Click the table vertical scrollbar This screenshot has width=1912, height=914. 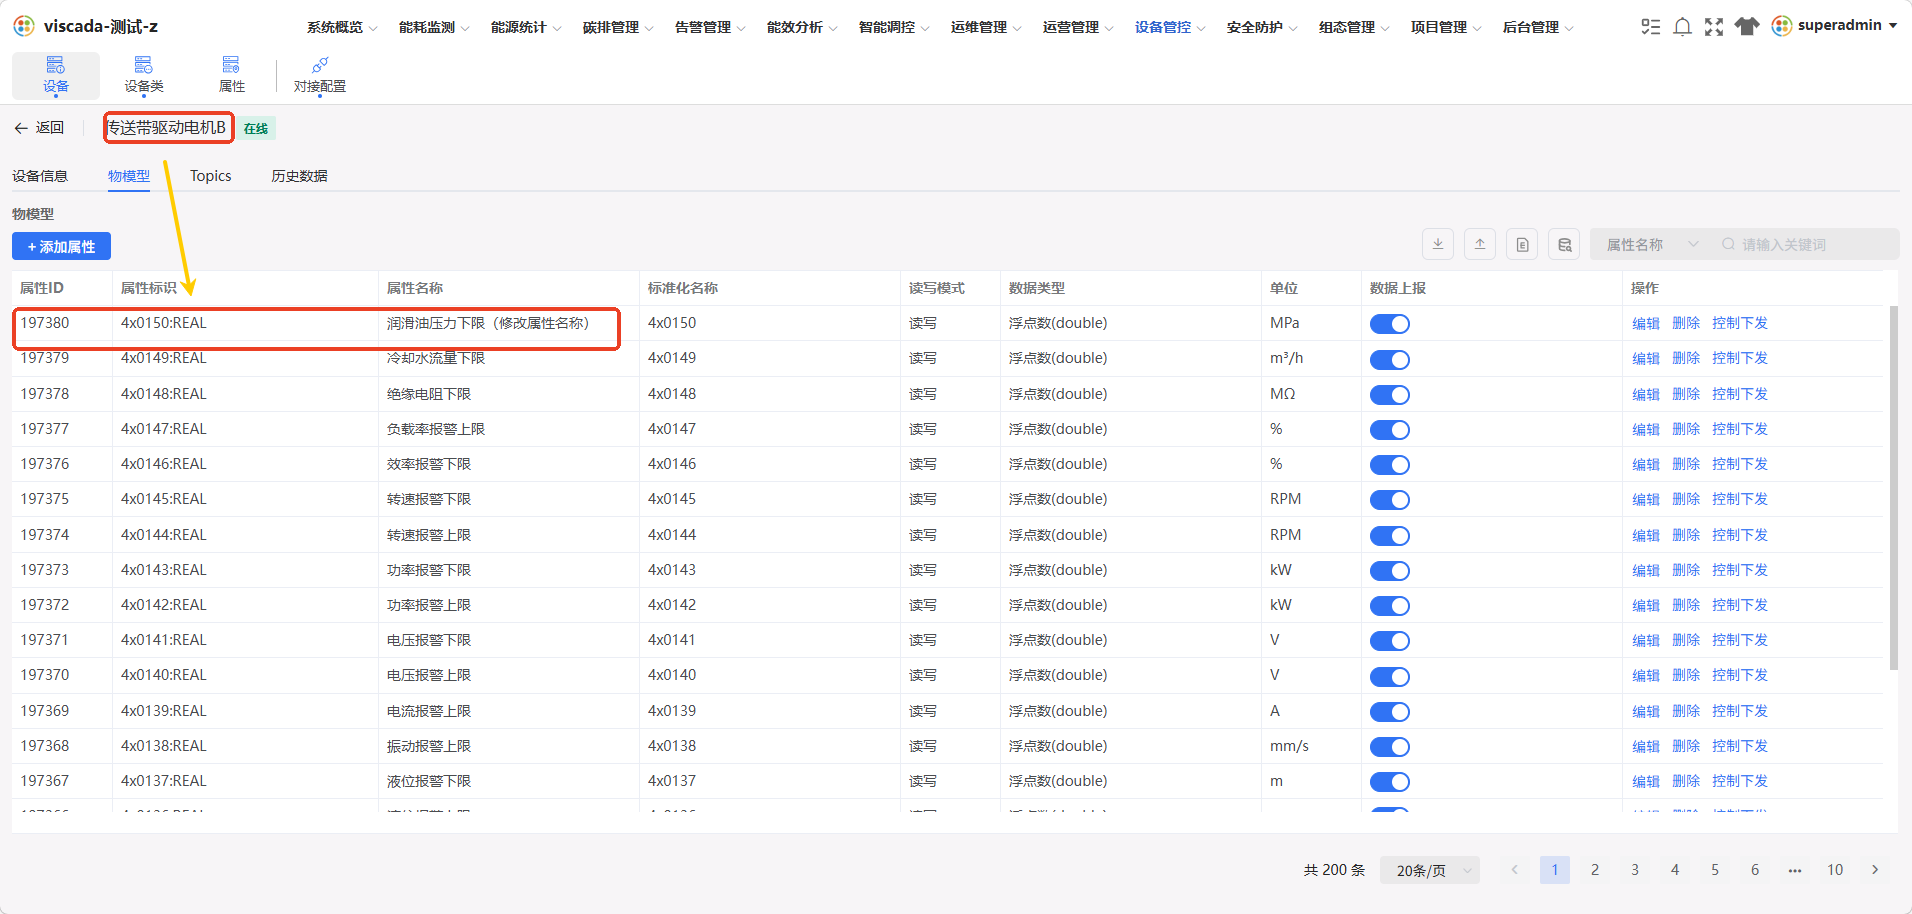pyautogui.click(x=1893, y=488)
